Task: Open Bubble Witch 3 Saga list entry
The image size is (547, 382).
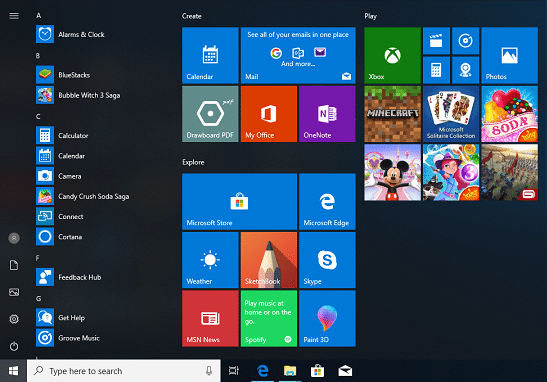Action: coord(78,95)
